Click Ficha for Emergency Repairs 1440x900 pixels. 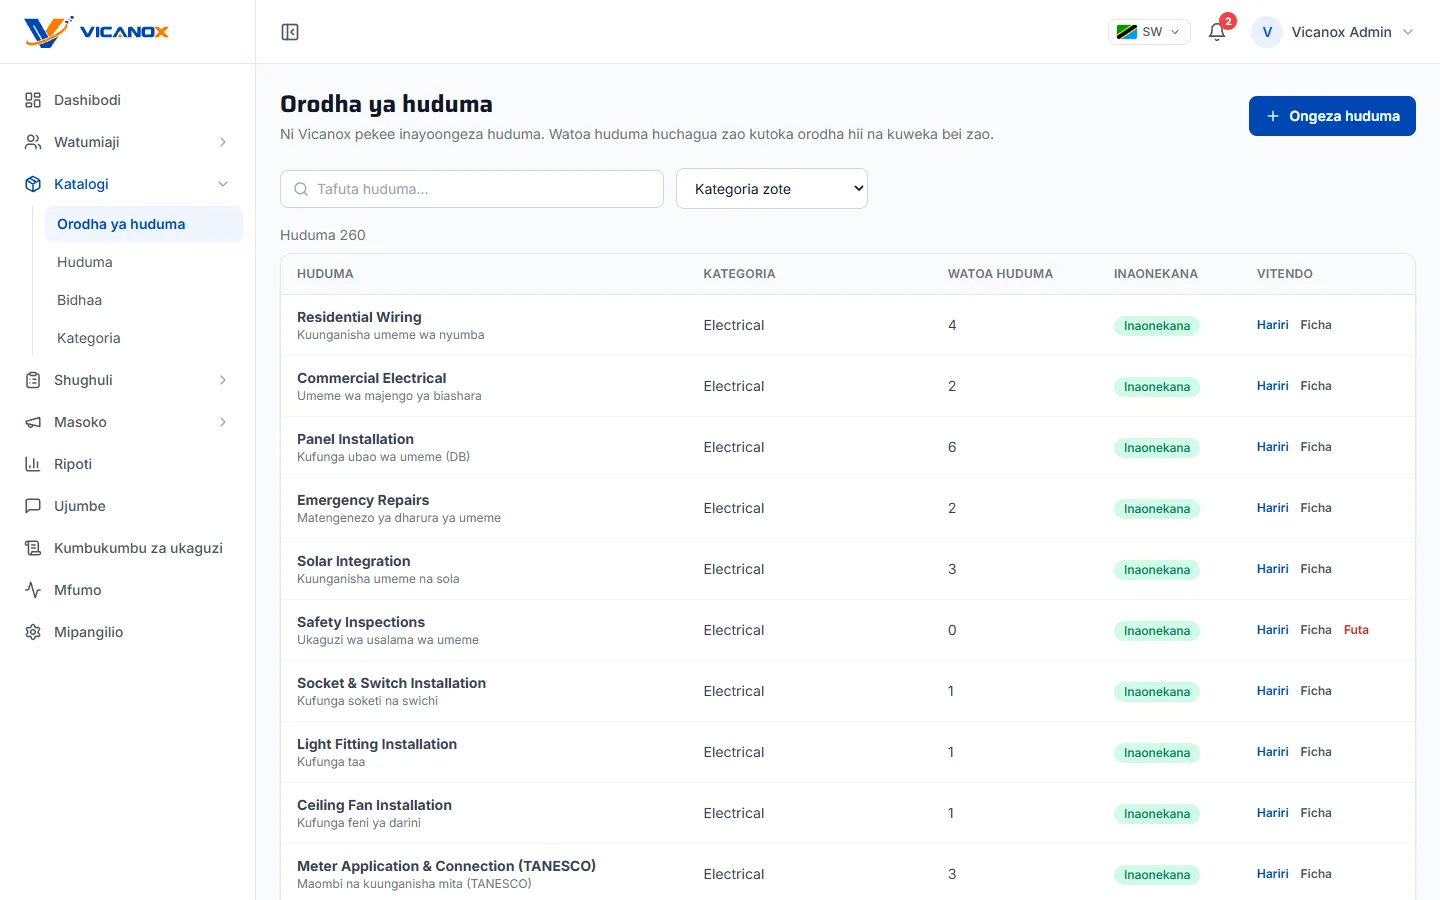click(x=1316, y=508)
